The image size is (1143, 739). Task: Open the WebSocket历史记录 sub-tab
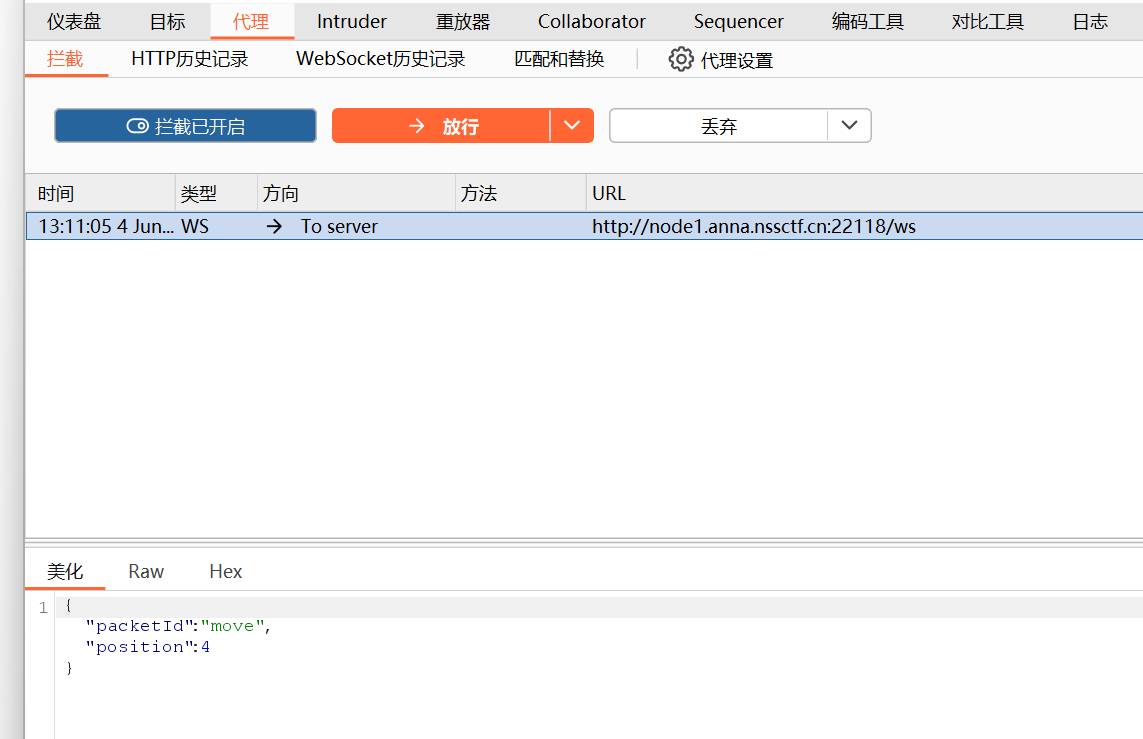pyautogui.click(x=381, y=59)
